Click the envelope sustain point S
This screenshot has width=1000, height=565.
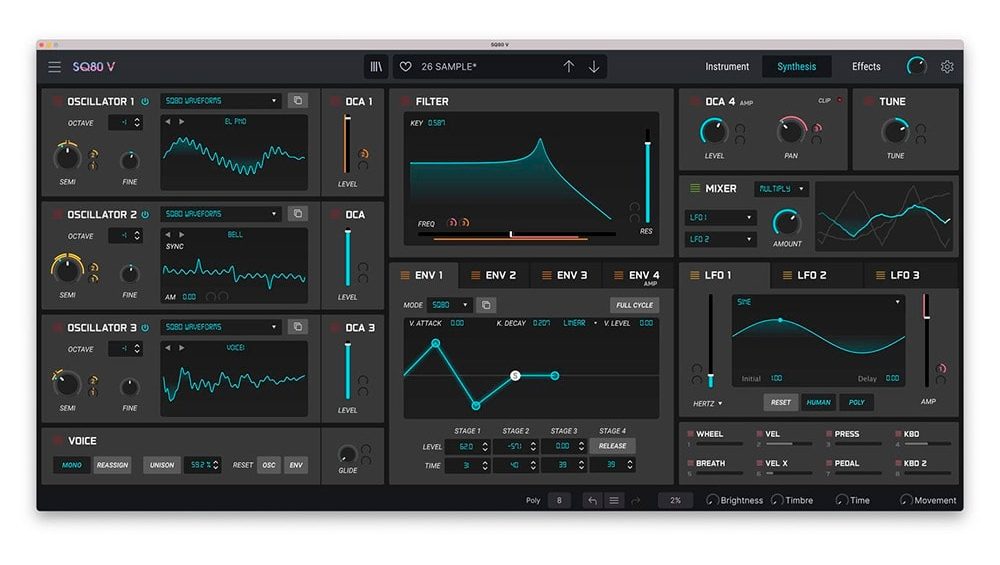pos(515,376)
